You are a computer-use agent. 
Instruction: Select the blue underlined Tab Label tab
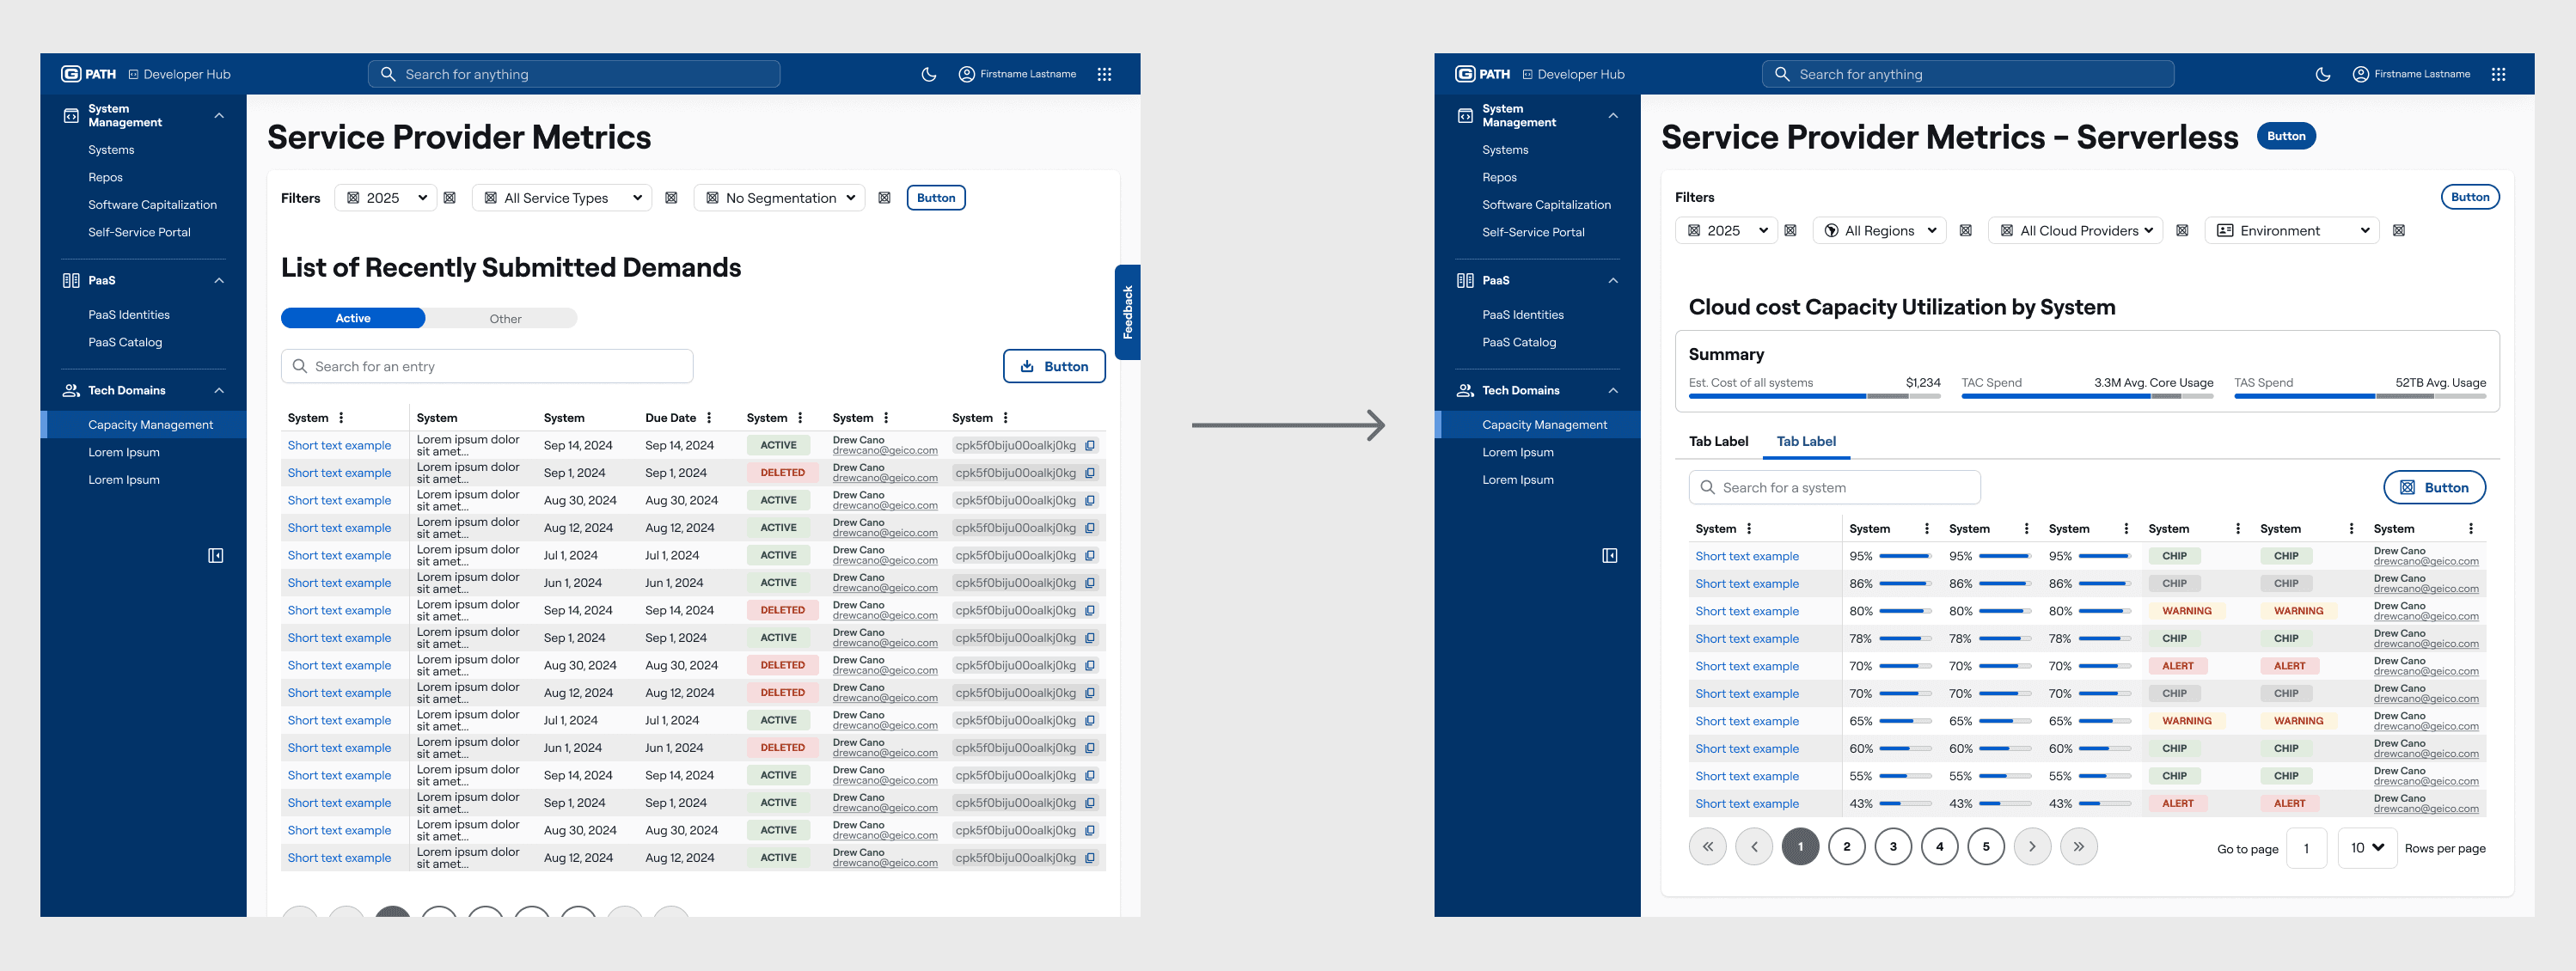pos(1805,441)
